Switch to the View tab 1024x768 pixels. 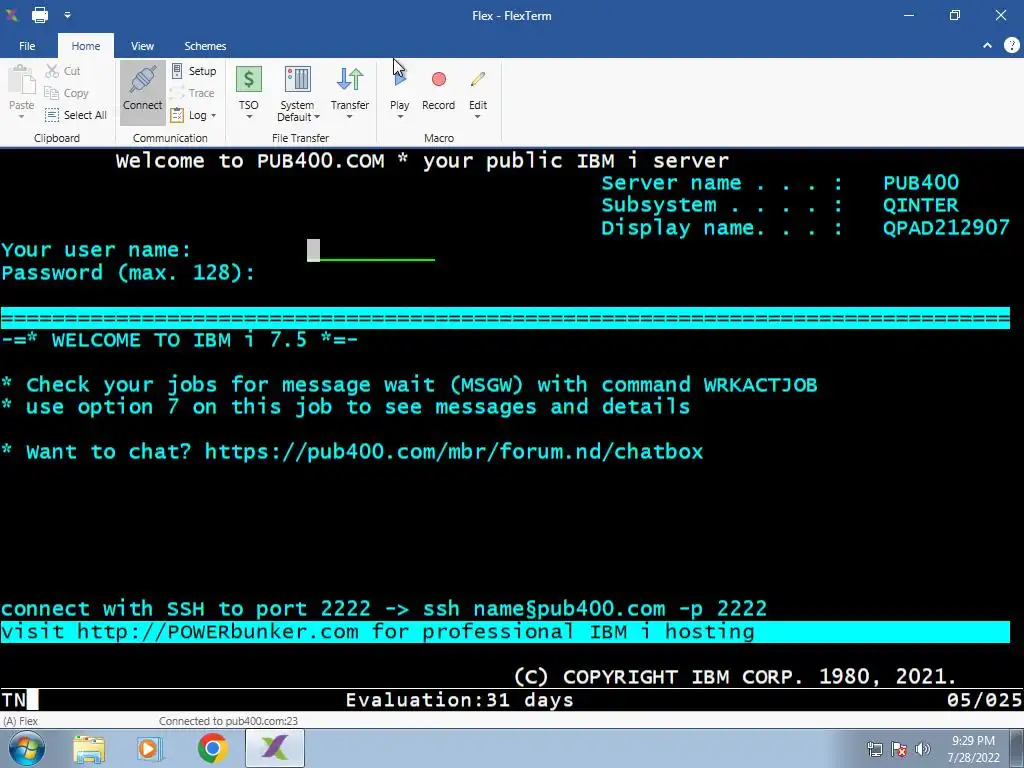pyautogui.click(x=142, y=46)
